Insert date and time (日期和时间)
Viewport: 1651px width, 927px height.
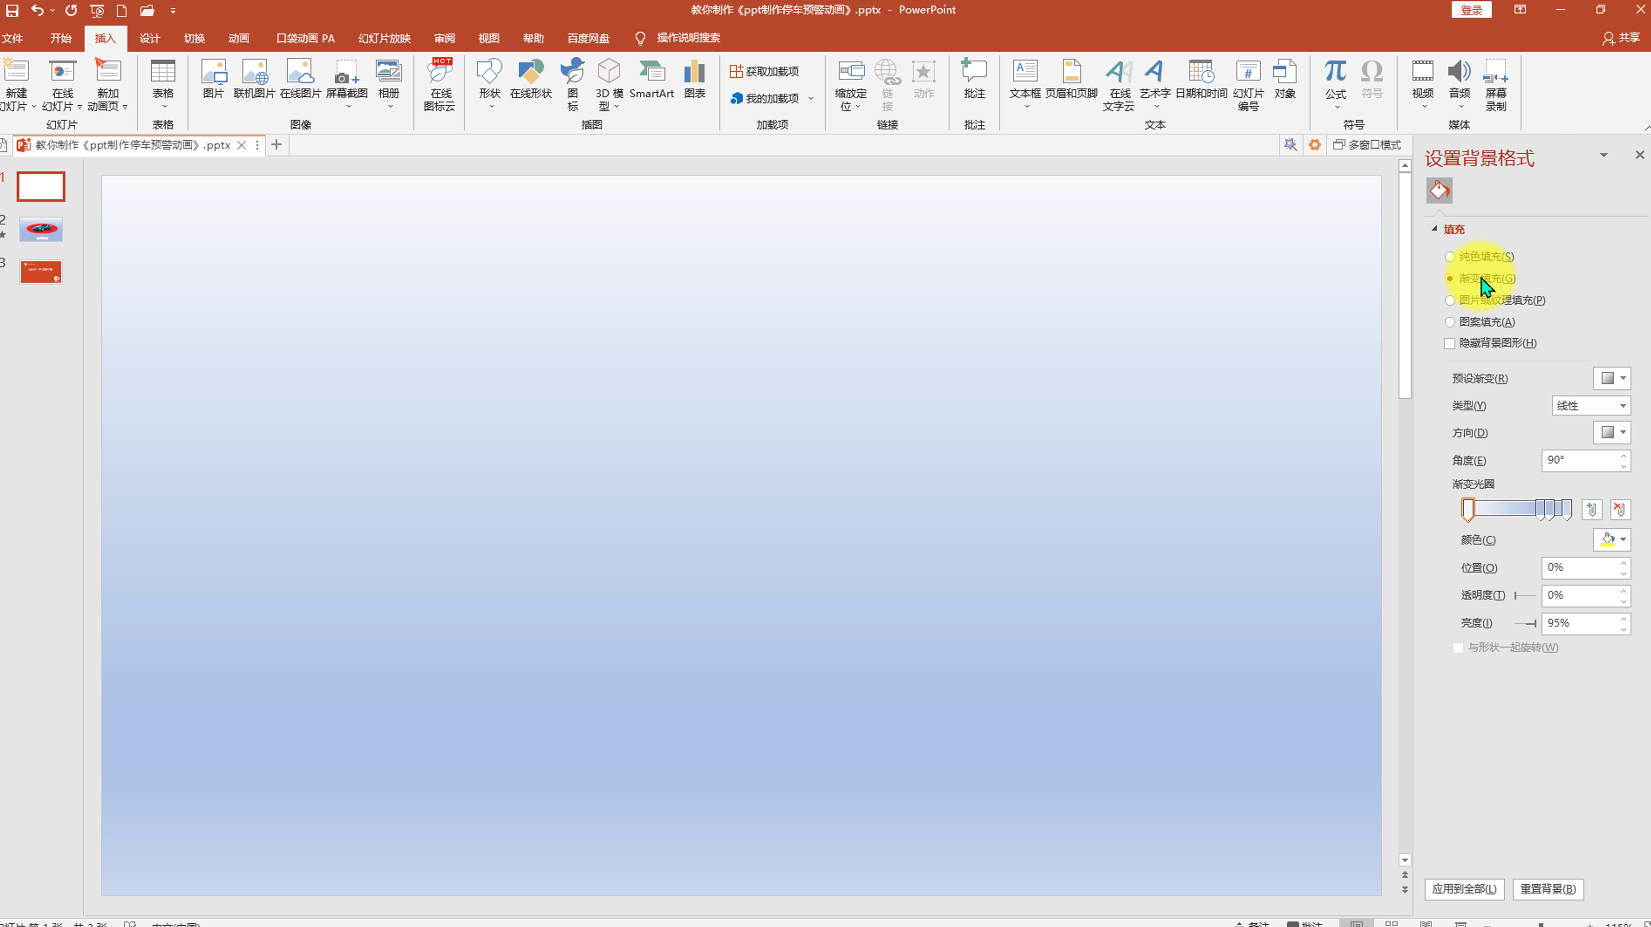click(x=1201, y=79)
